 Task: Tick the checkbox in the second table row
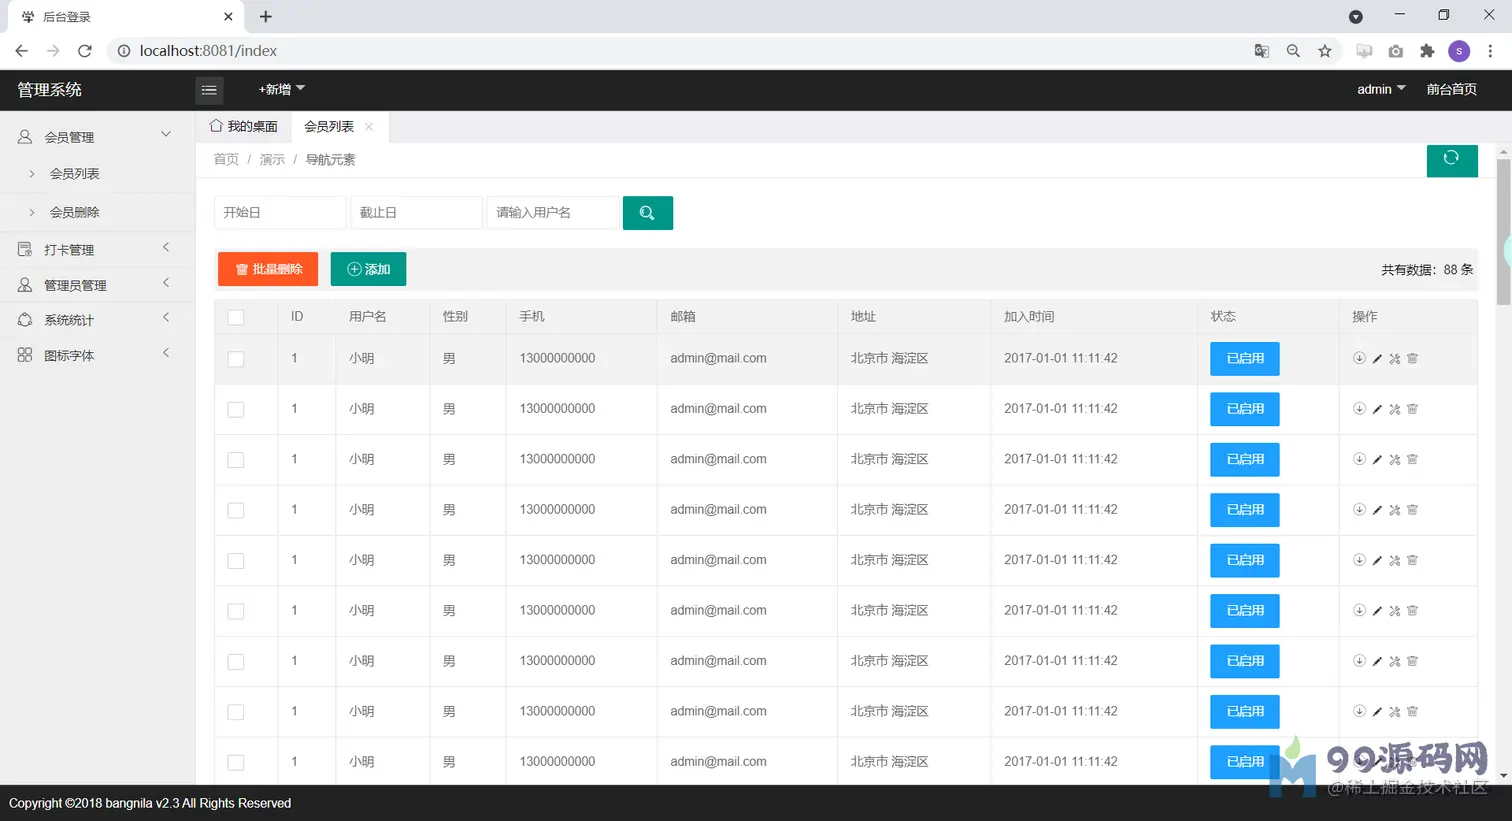[x=236, y=409]
